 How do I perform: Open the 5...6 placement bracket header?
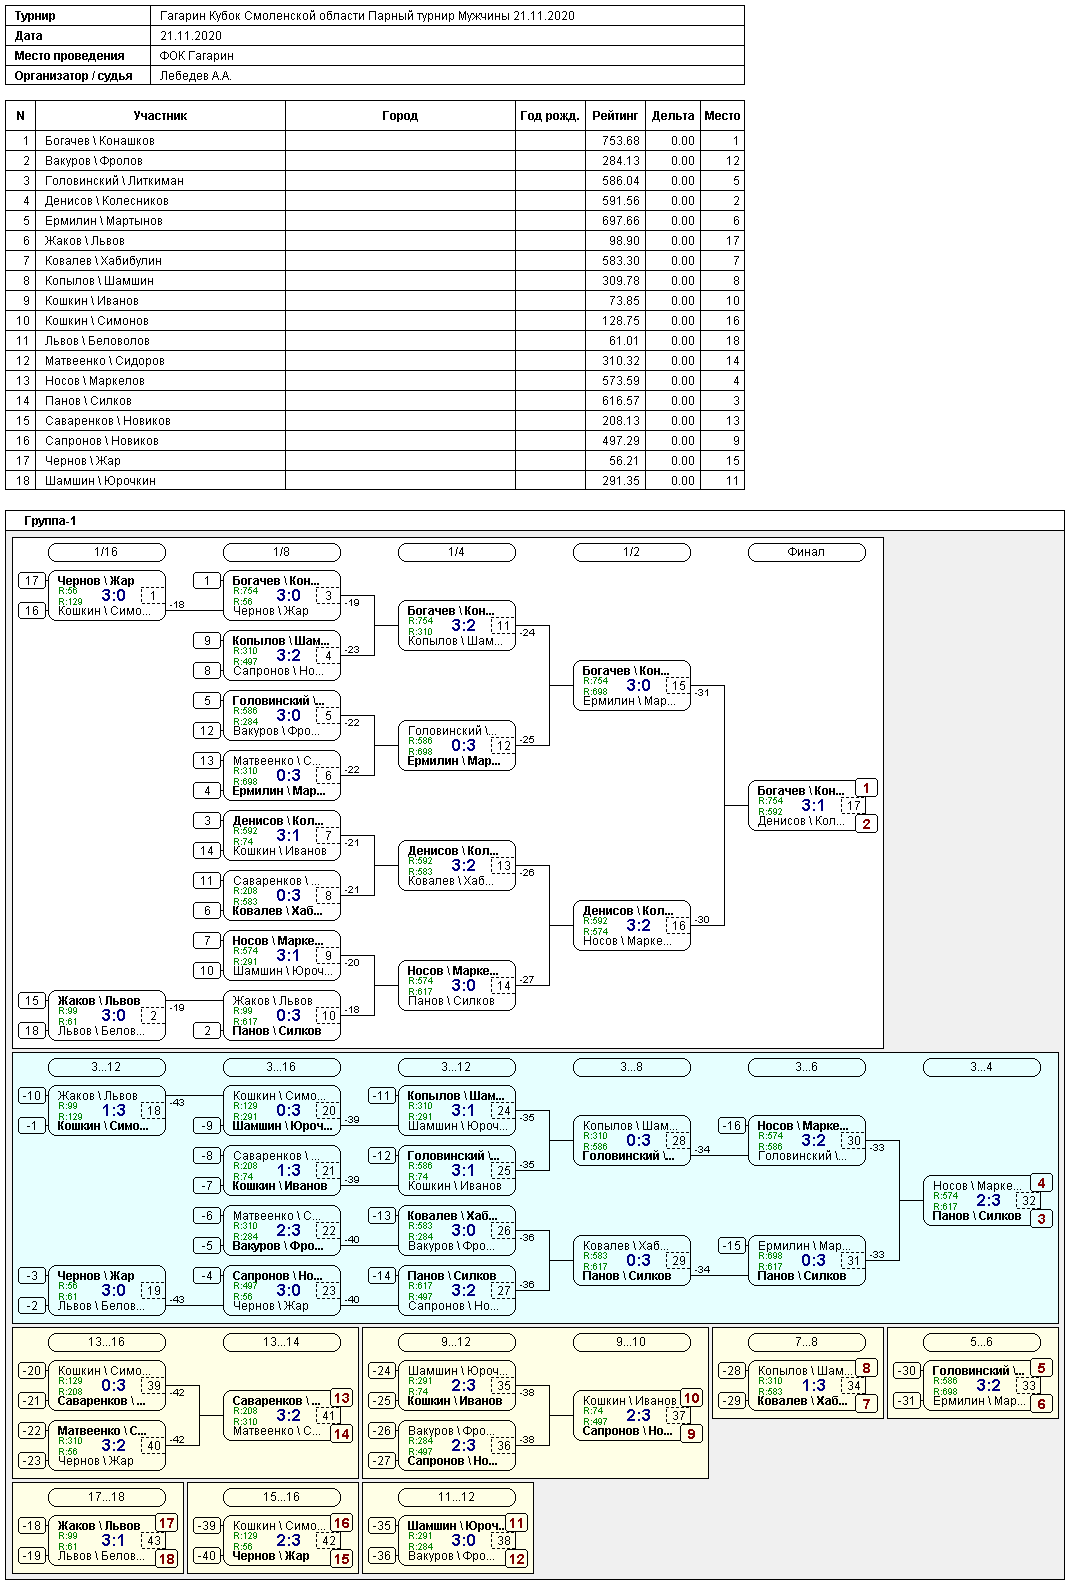pyautogui.click(x=981, y=1342)
